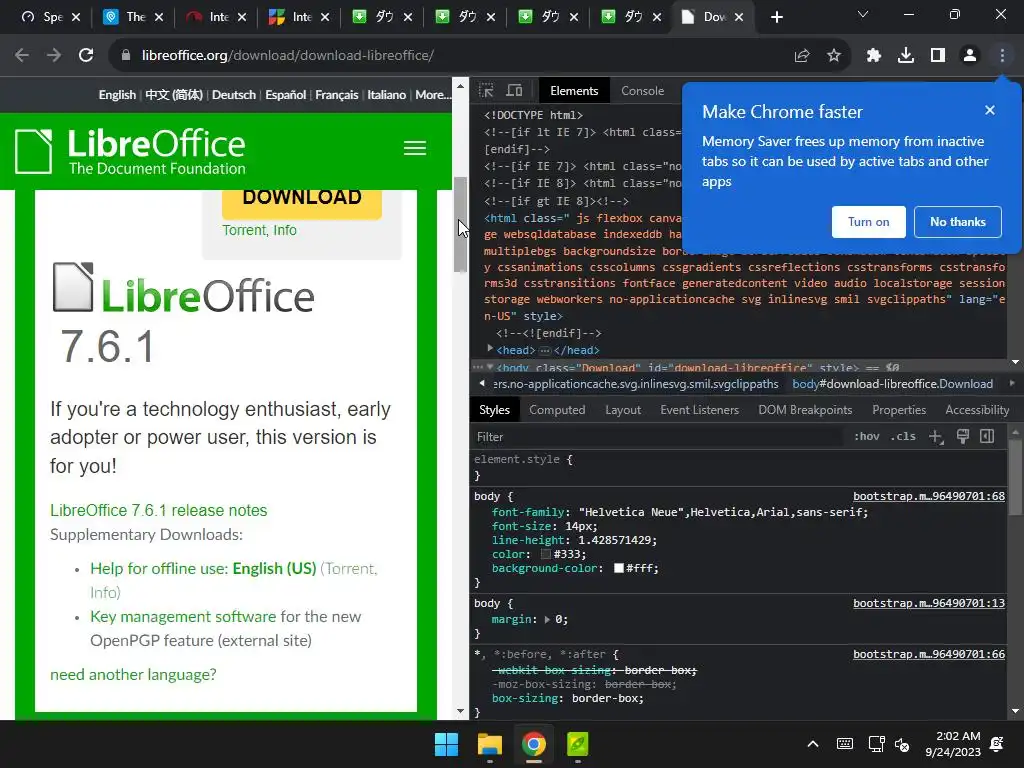Click the Torrent link under DOWNLOAD

244,230
